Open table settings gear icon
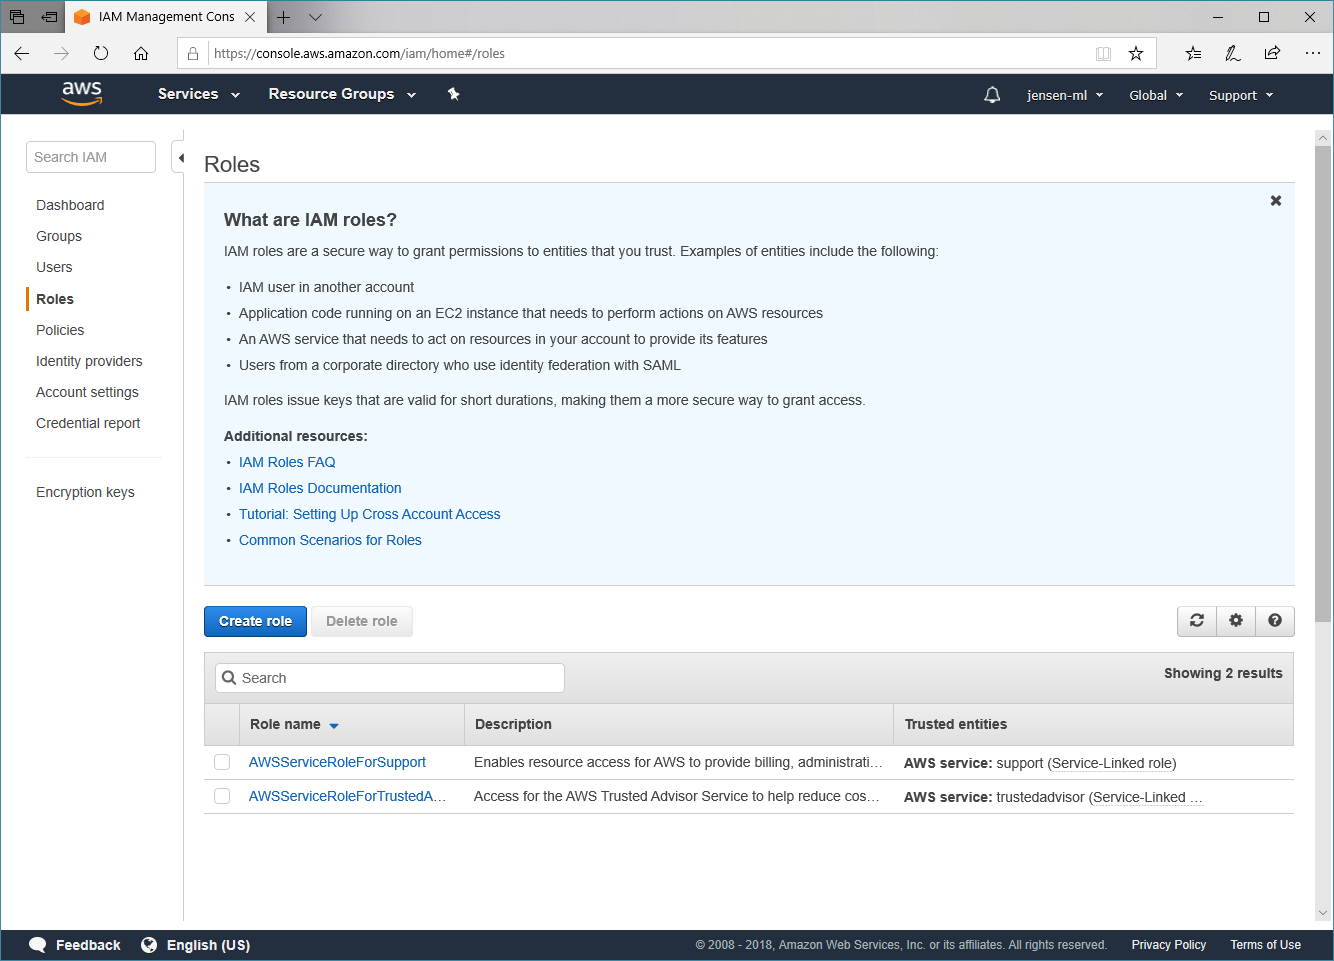Image resolution: width=1334 pixels, height=961 pixels. pyautogui.click(x=1236, y=621)
